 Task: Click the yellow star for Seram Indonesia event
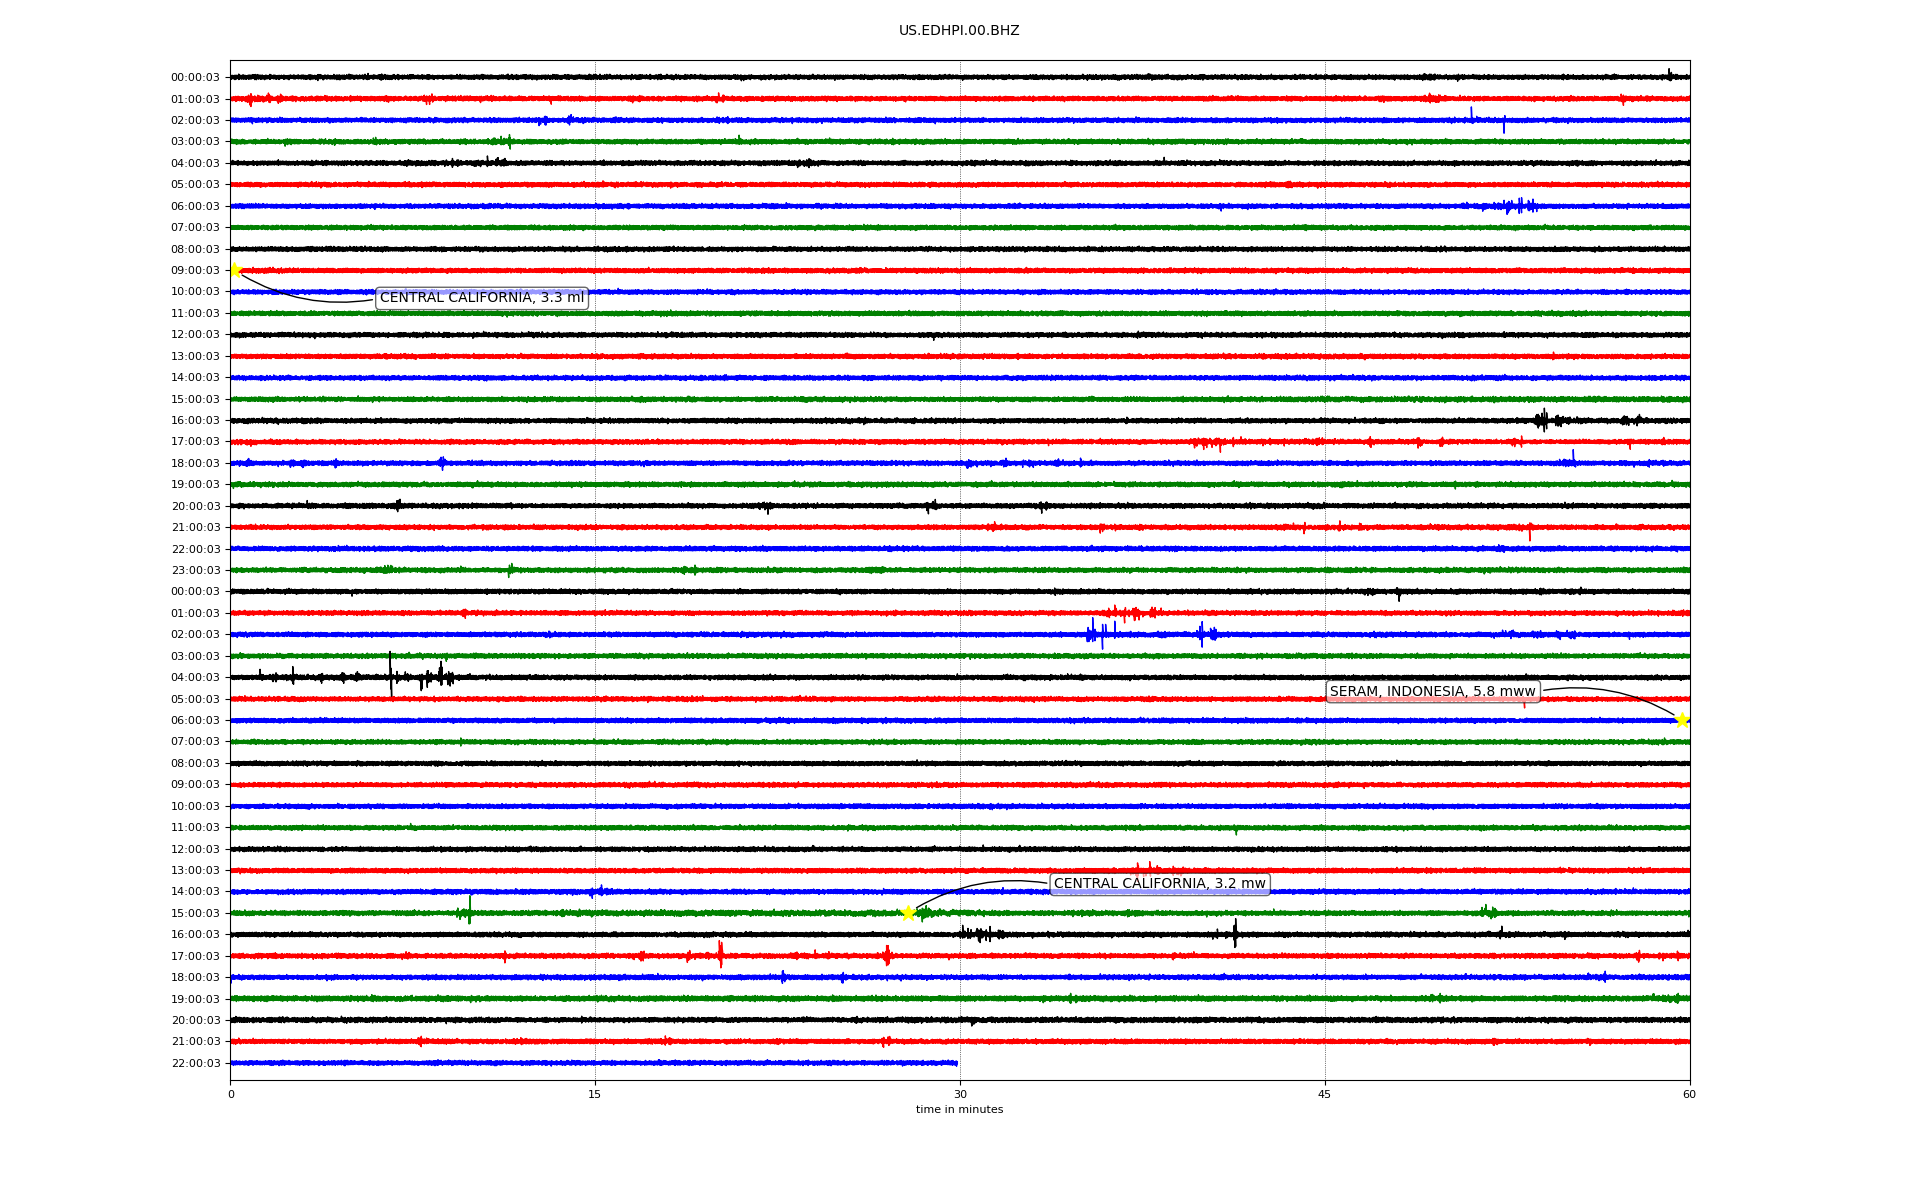1682,720
